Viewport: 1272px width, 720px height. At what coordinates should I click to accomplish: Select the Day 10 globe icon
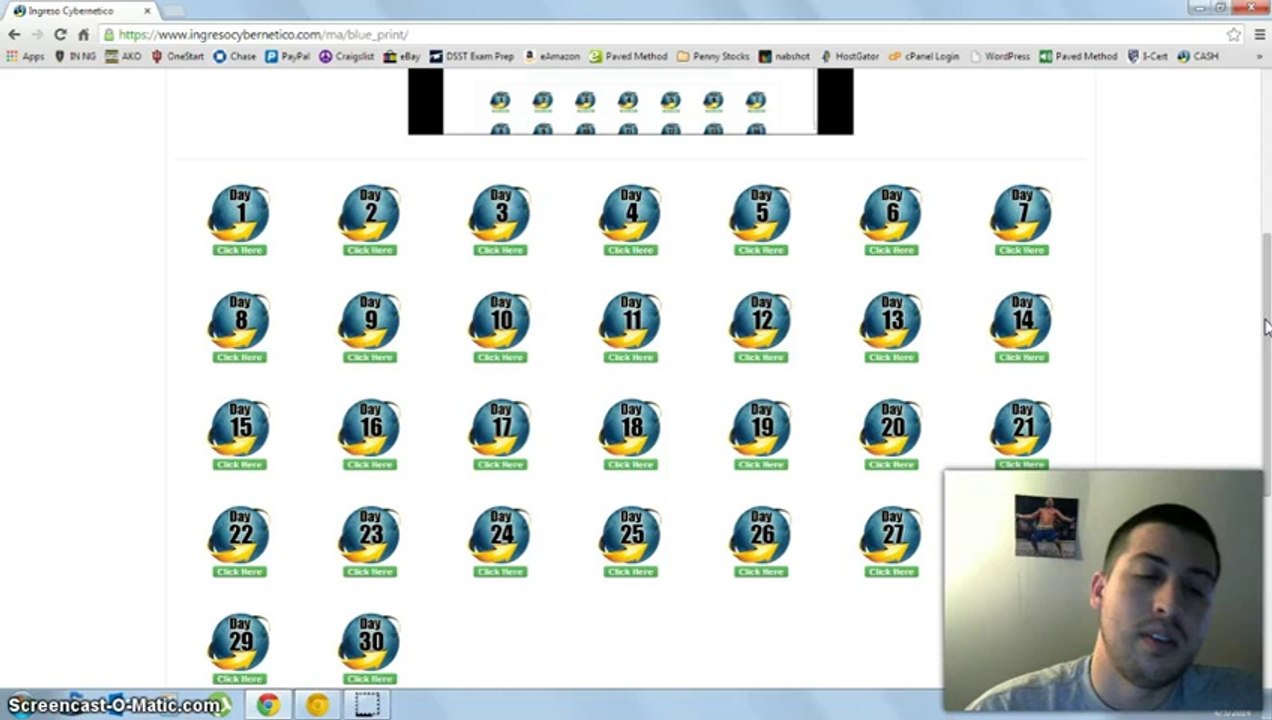point(500,320)
